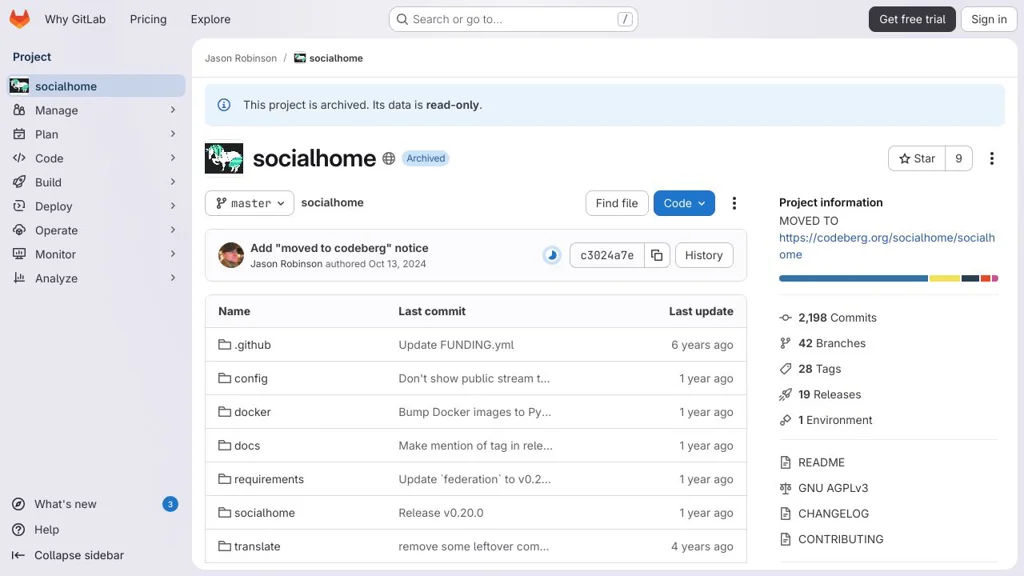Image resolution: width=1024 pixels, height=576 pixels.
Task: Expand the Deploy sidebar section
Action: click(x=94, y=206)
